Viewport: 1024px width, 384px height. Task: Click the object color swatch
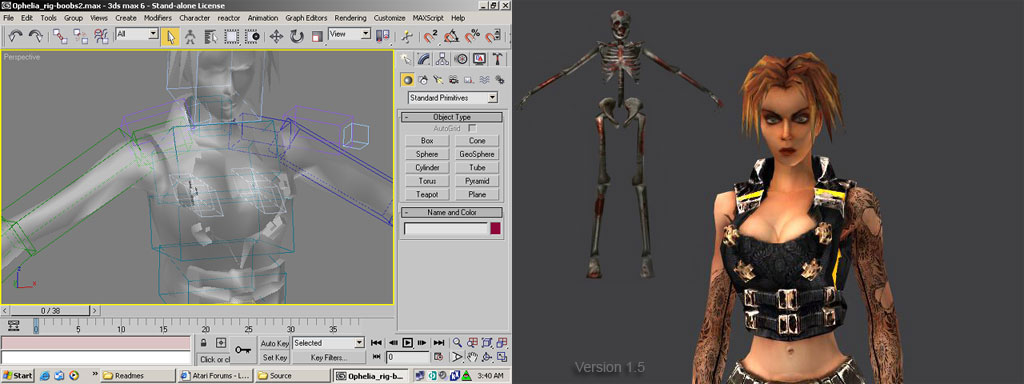click(496, 229)
